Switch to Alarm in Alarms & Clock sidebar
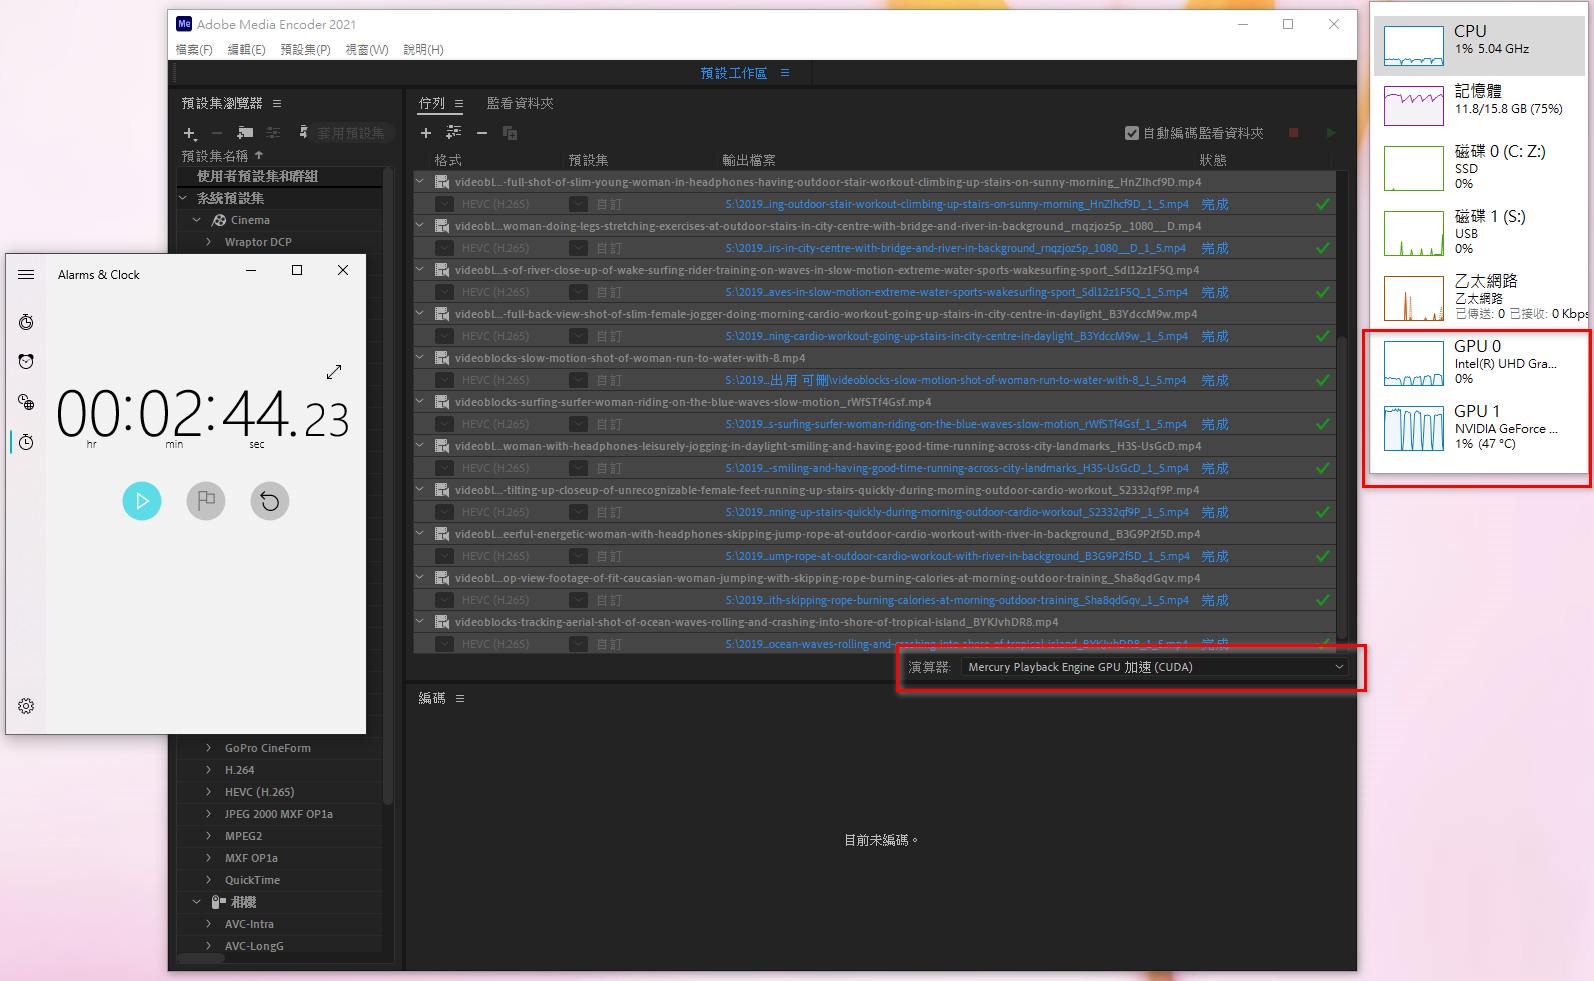The width and height of the screenshot is (1594, 981). (x=26, y=362)
